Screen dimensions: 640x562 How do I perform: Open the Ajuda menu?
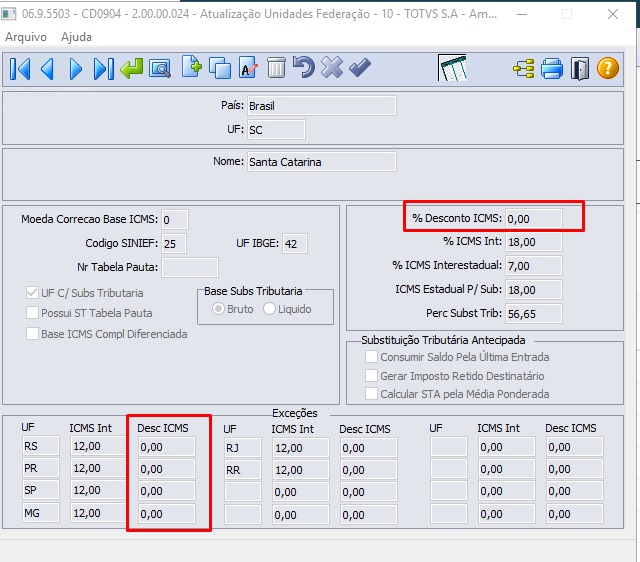[x=76, y=37]
